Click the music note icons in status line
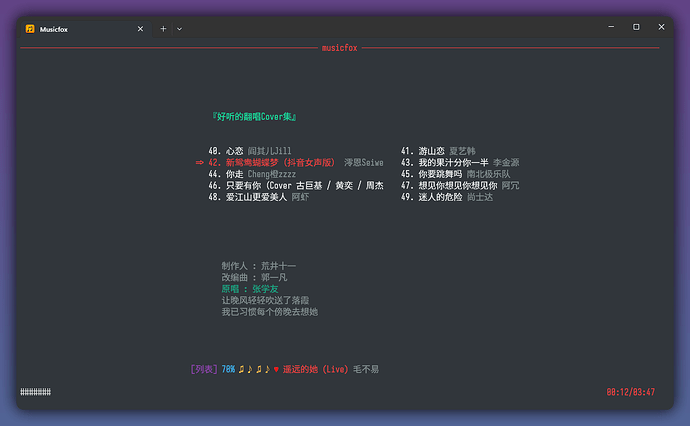The height and width of the screenshot is (426, 690). (x=254, y=369)
